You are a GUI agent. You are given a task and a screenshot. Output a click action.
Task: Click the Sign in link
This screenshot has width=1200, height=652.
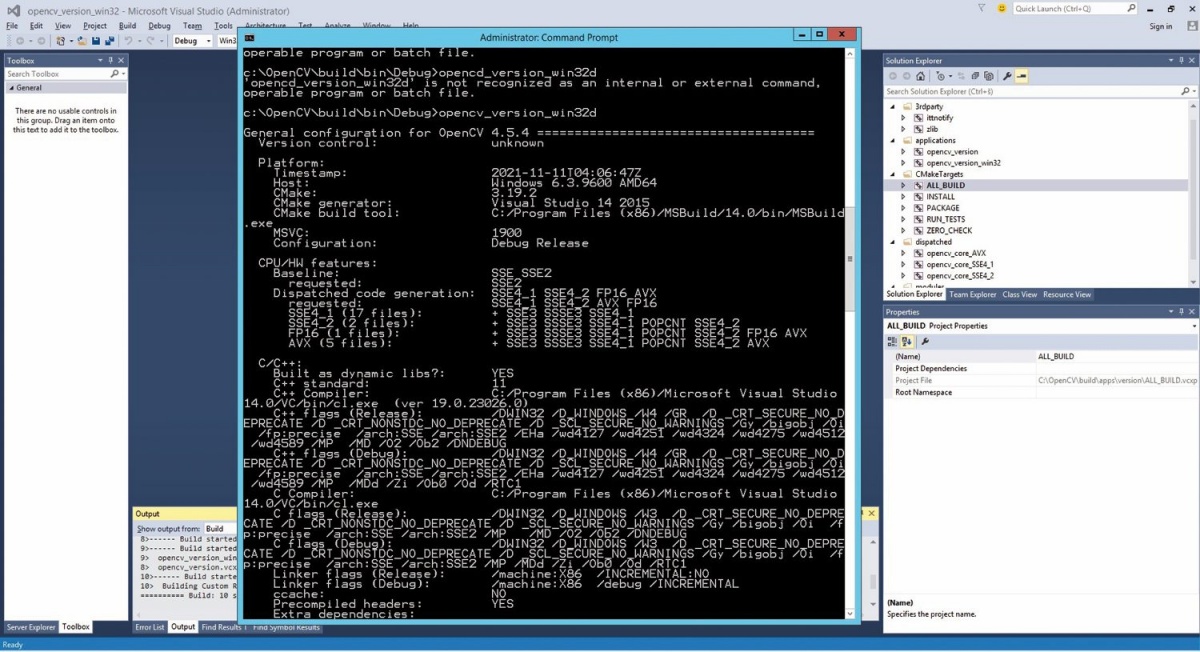(x=1161, y=26)
